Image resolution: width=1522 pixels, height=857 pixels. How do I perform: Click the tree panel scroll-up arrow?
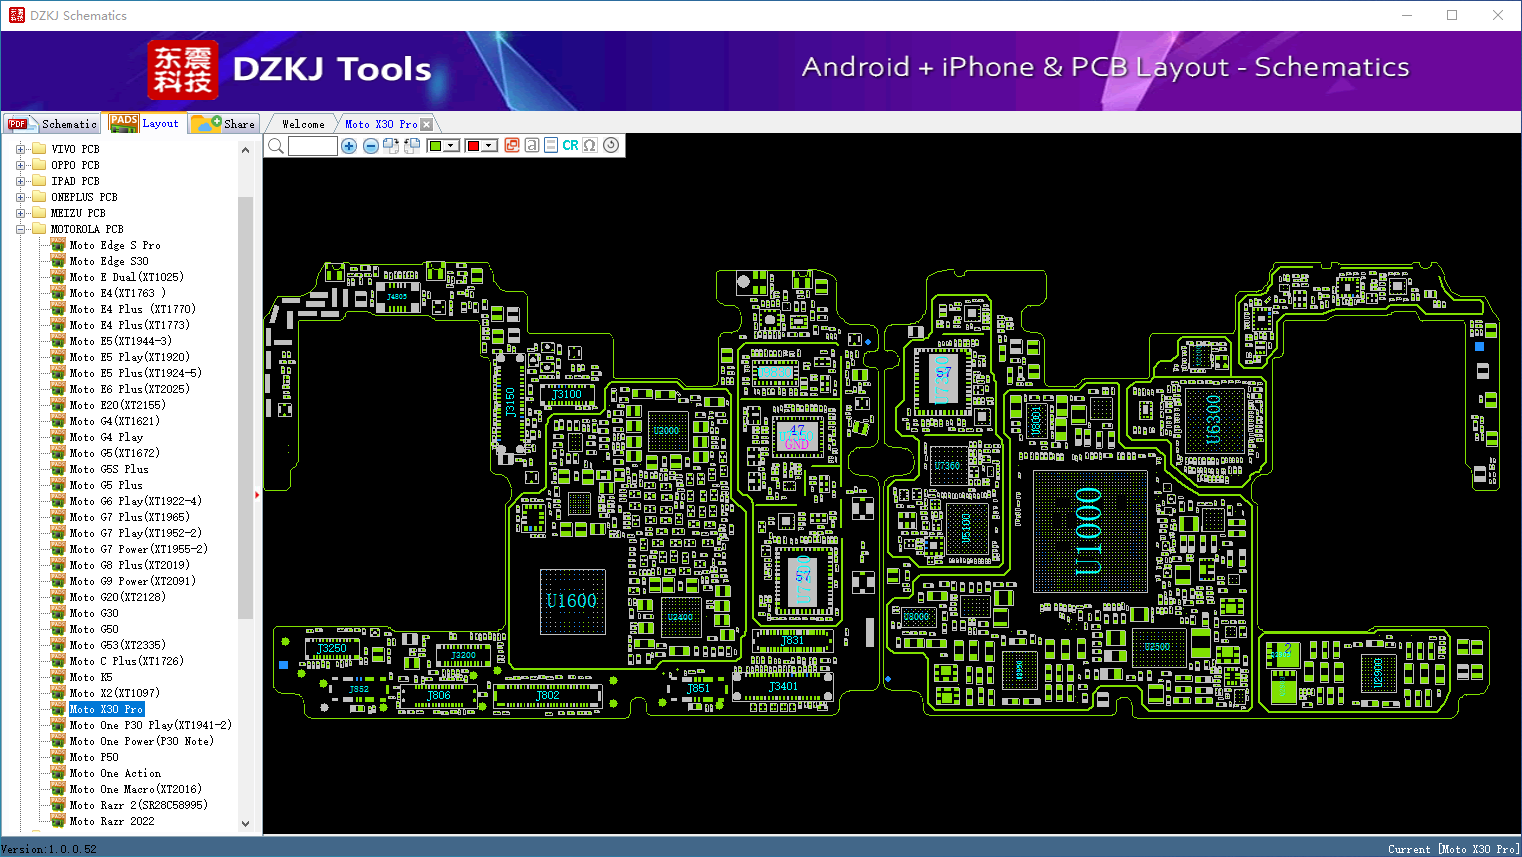(246, 150)
